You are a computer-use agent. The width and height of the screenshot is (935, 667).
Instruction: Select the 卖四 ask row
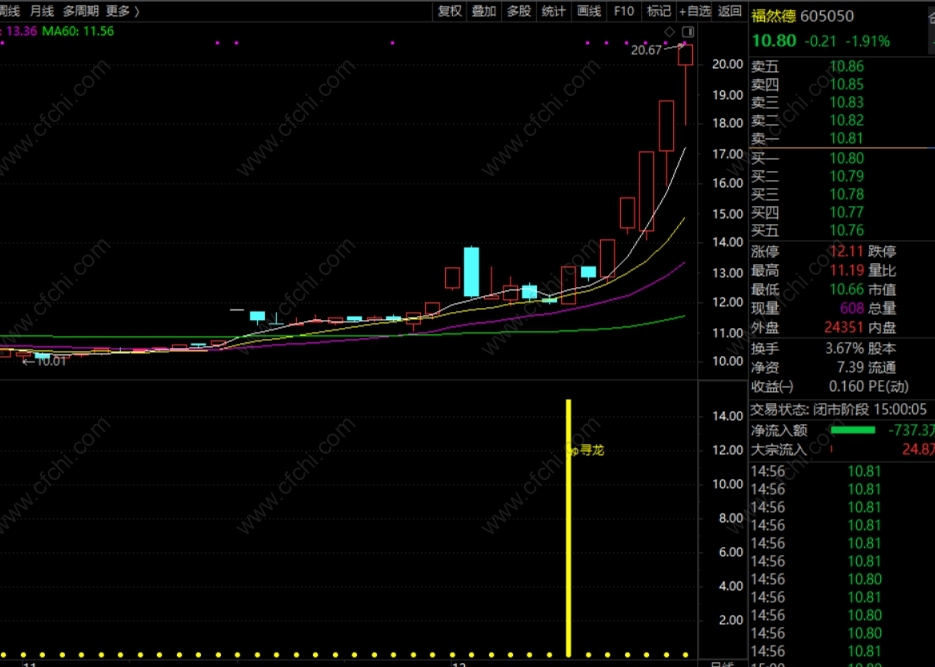(x=841, y=84)
